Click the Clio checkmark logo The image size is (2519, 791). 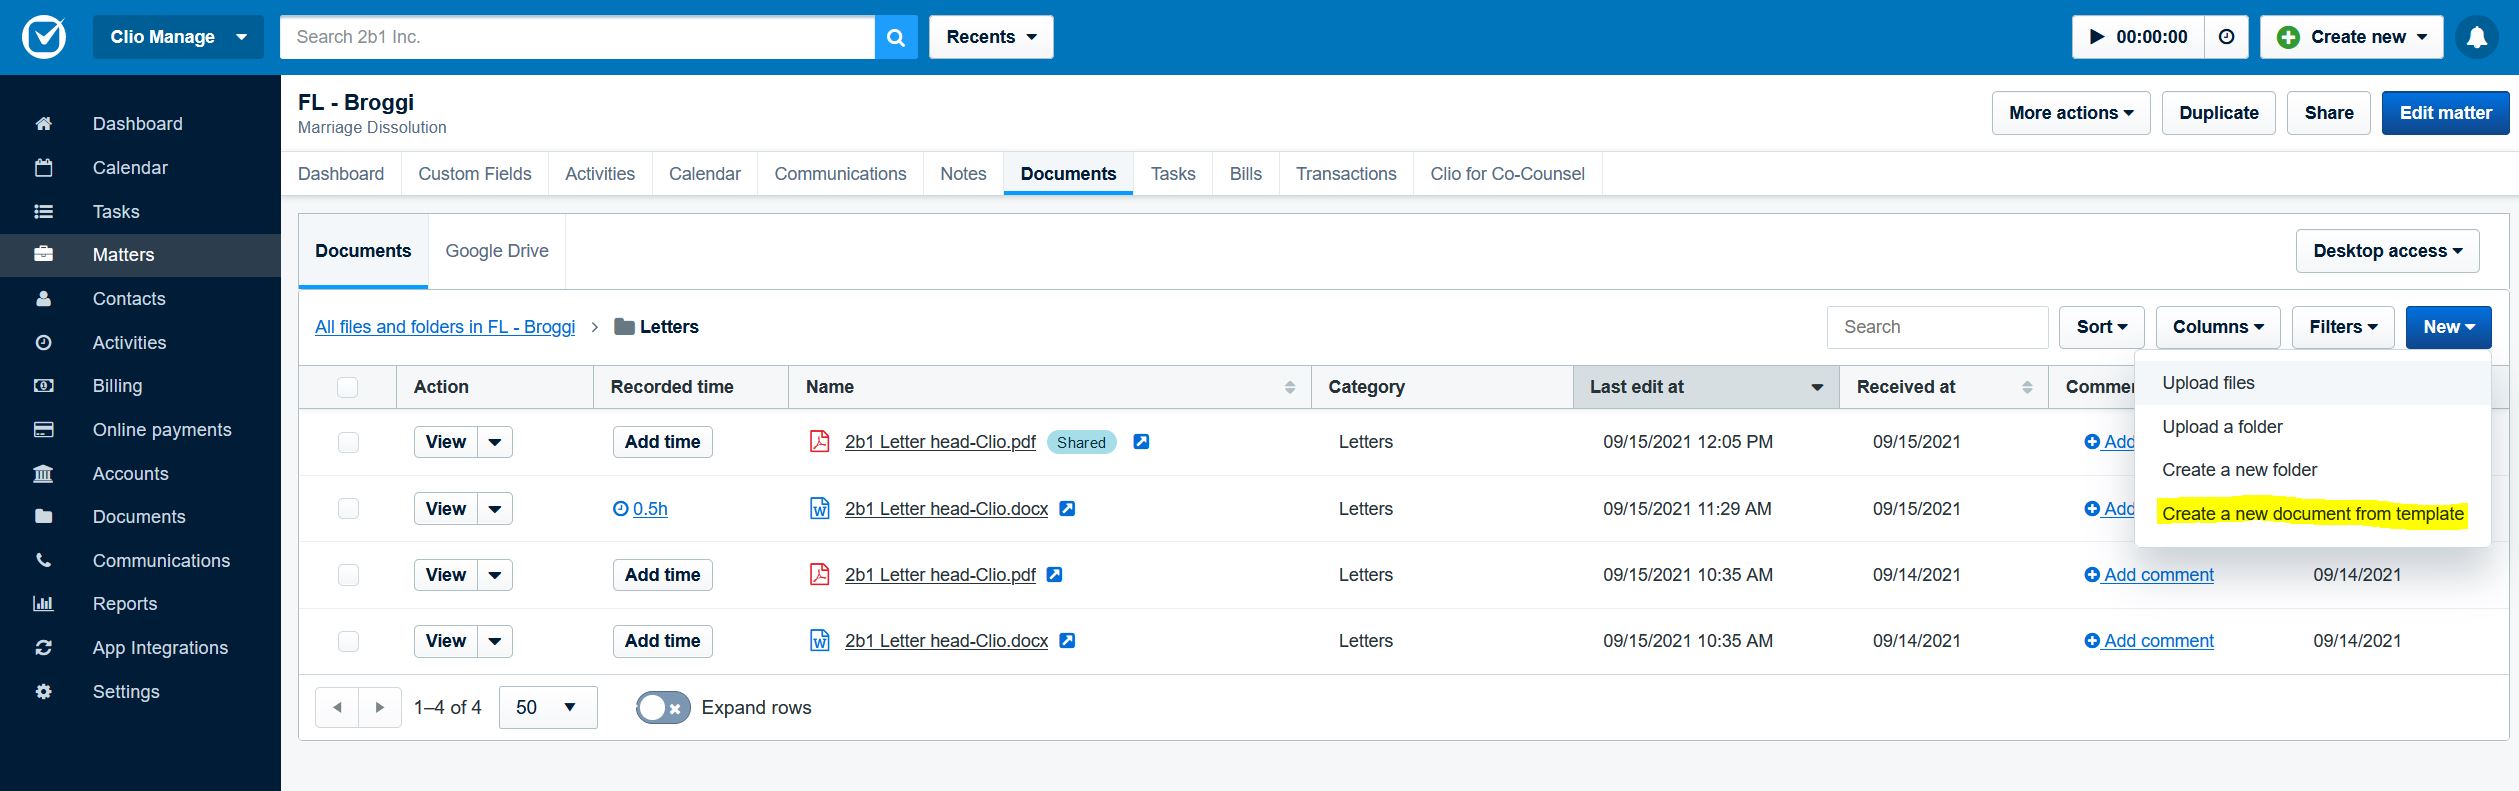(44, 37)
